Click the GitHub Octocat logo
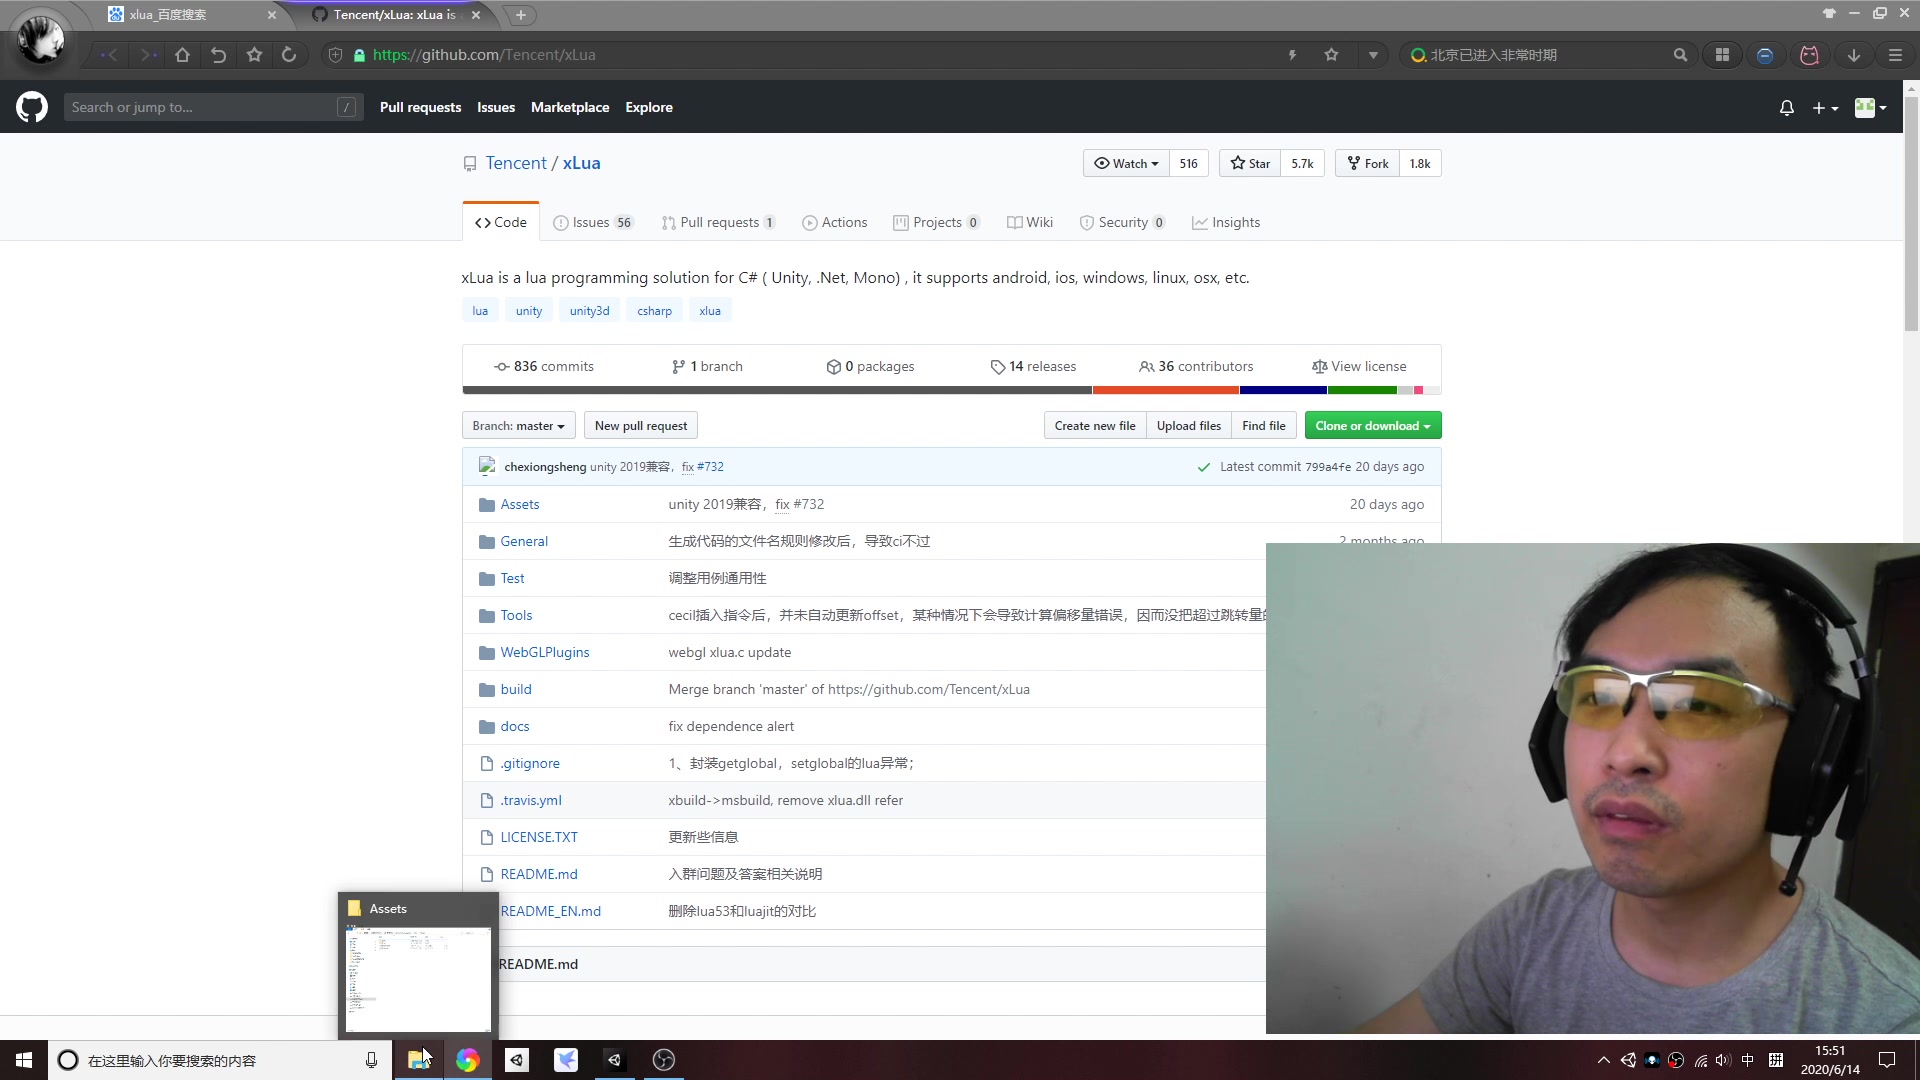Screen dimensions: 1920x1080 coord(31,107)
